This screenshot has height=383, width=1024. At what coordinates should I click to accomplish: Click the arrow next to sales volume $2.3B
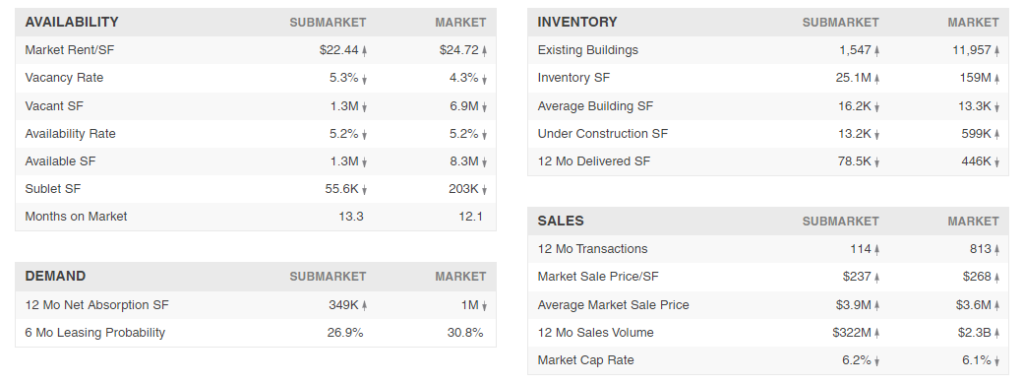997,333
